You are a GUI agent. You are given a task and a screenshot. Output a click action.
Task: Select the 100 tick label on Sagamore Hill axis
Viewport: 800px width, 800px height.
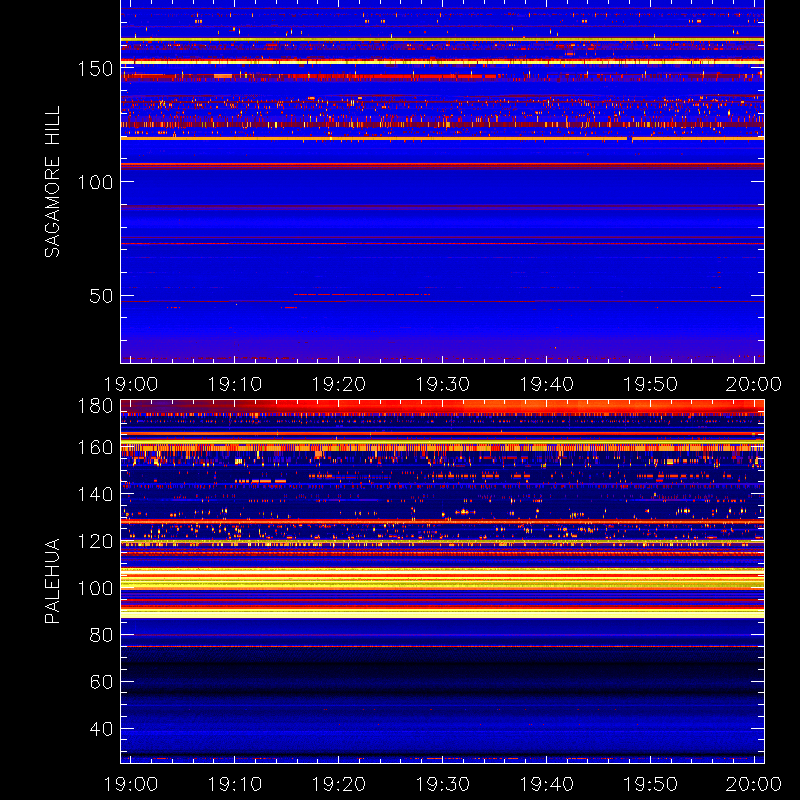pyautogui.click(x=95, y=182)
